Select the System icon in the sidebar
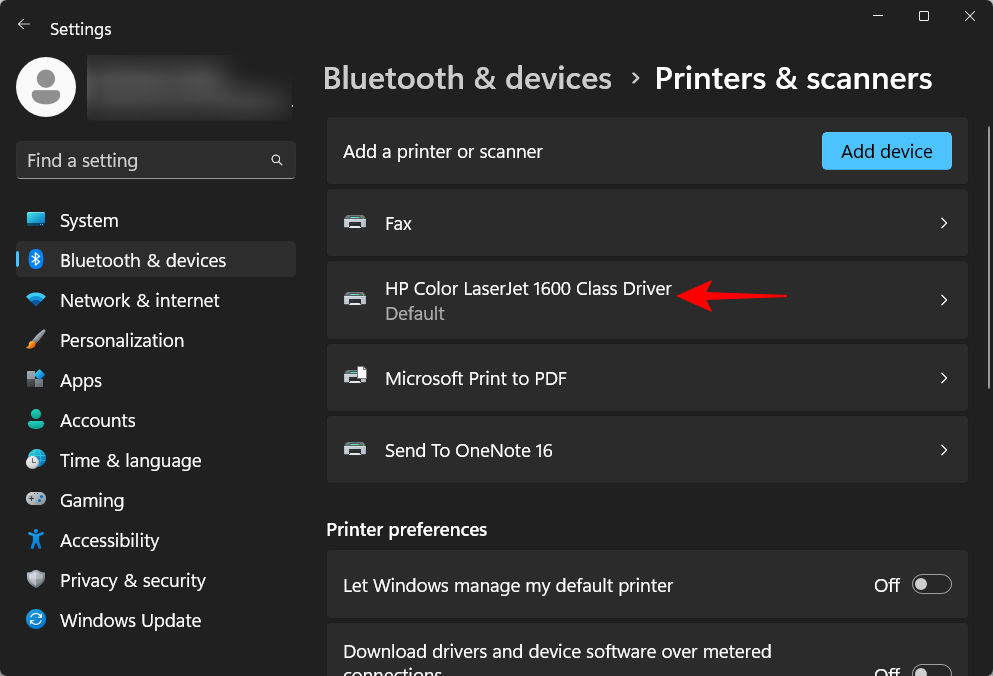Viewport: 993px width, 676px height. 36,220
